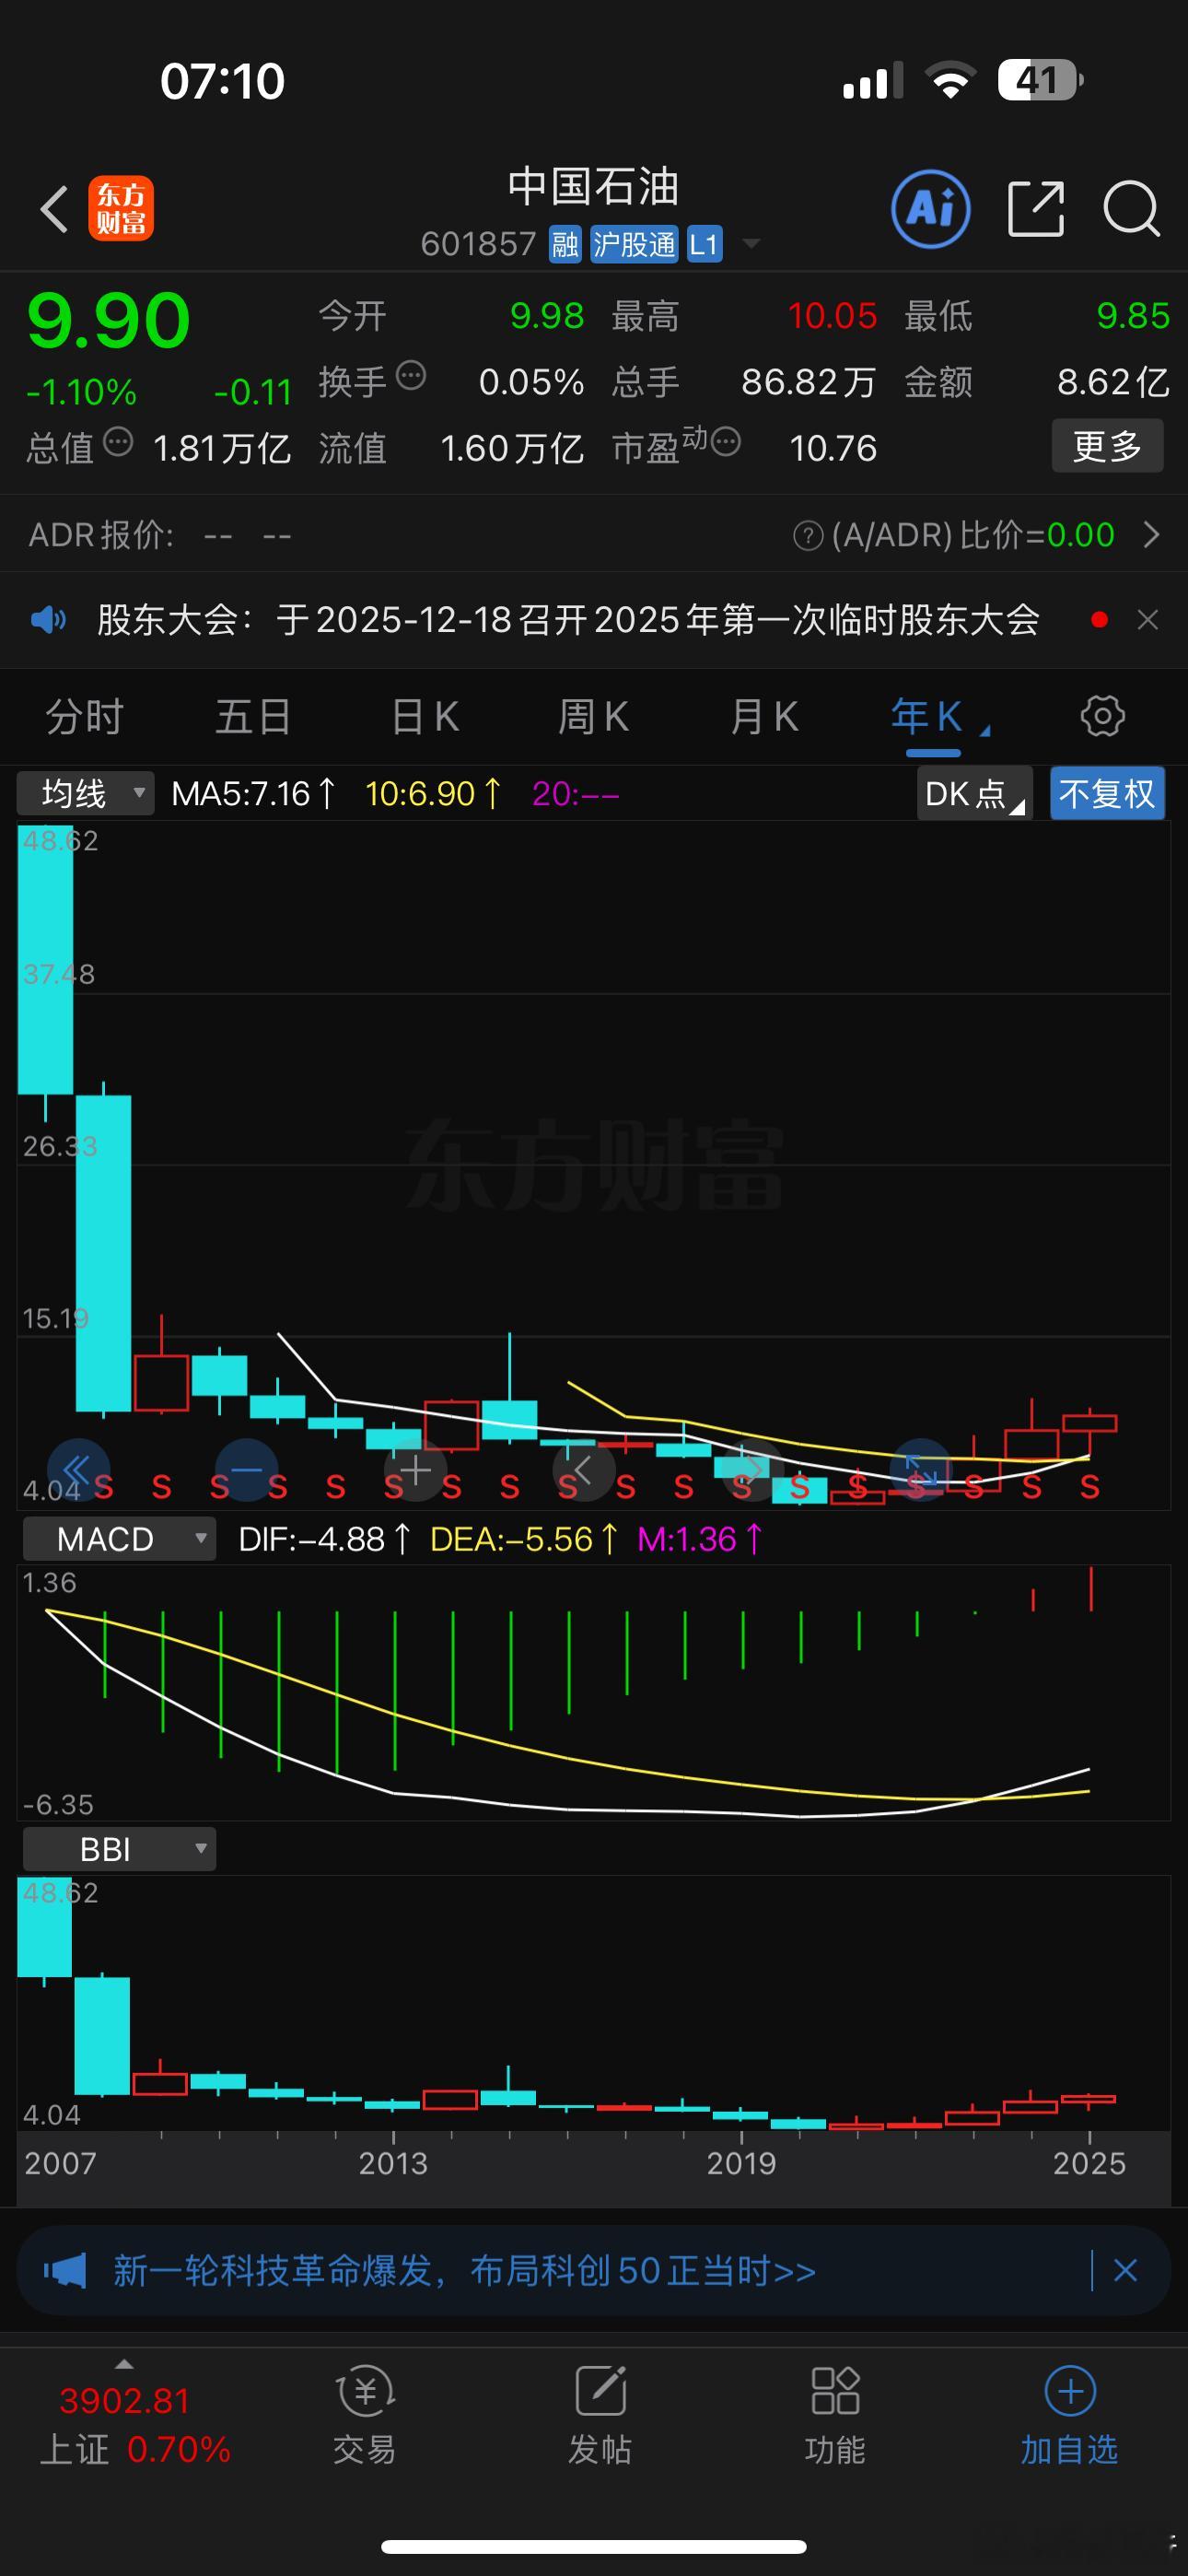Open 新一轮科技革命爆发 promo link
Image resolution: width=1188 pixels, height=2576 pixels.
tap(464, 2270)
